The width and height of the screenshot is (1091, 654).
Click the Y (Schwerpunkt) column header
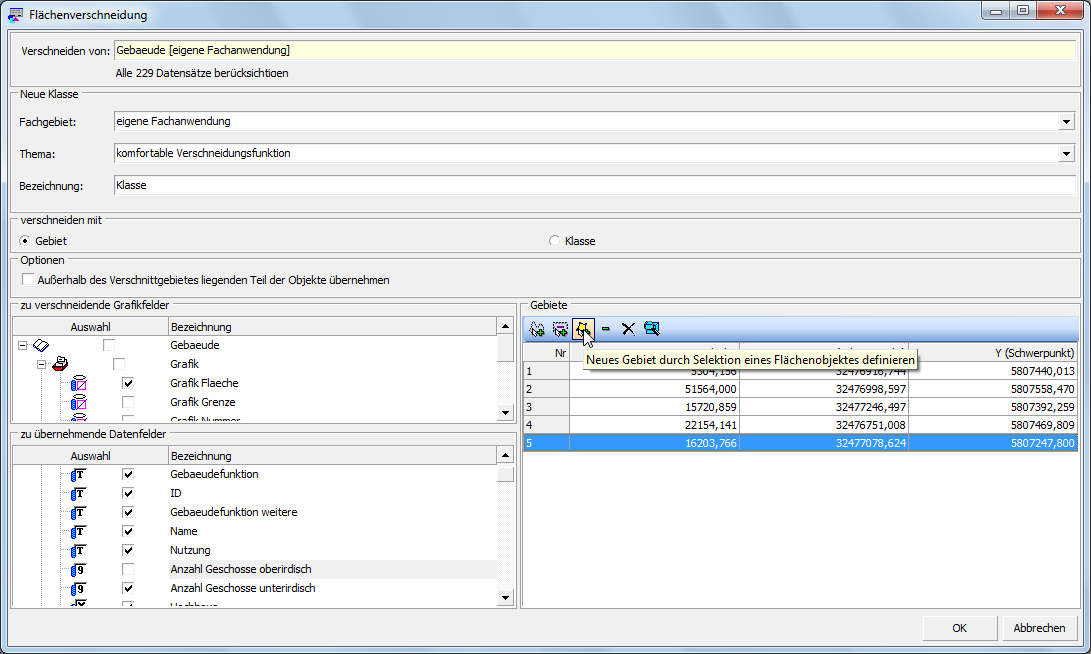994,353
